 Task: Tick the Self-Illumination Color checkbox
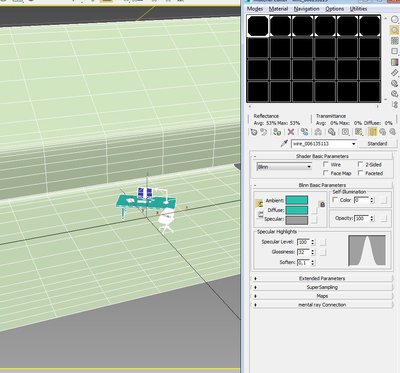335,200
